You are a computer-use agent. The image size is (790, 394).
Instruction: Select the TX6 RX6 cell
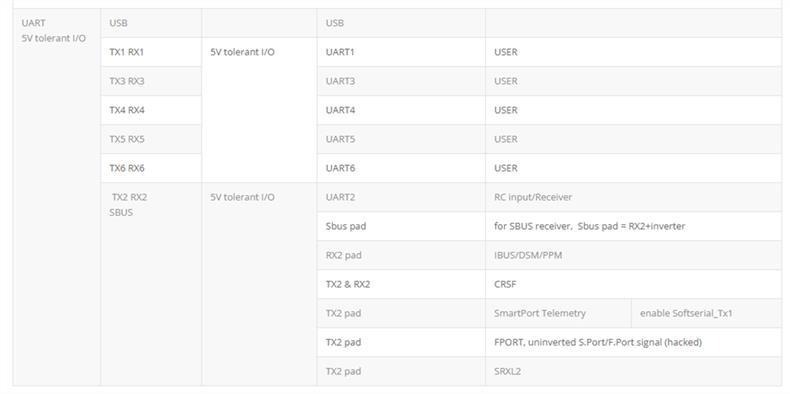coord(151,168)
